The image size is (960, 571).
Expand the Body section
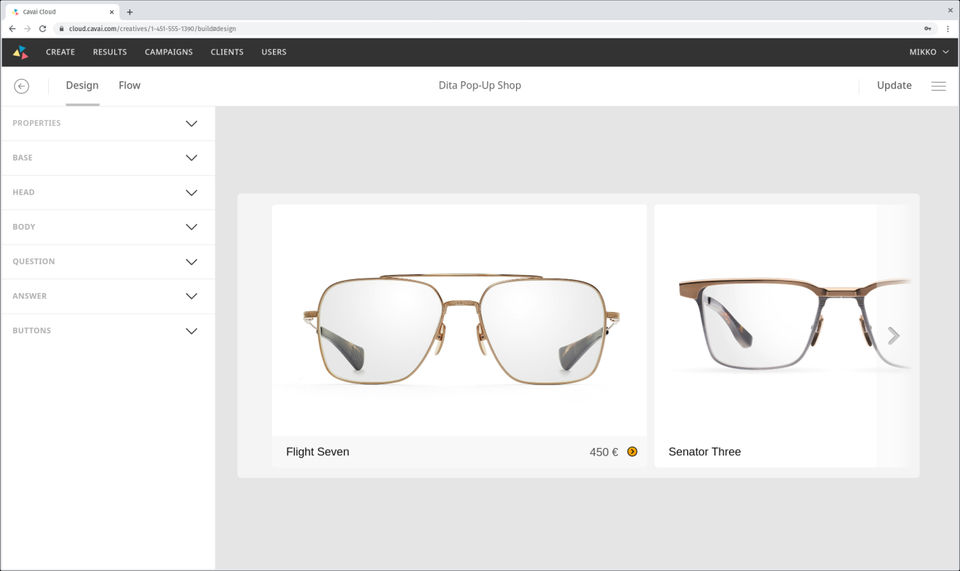[x=108, y=227]
